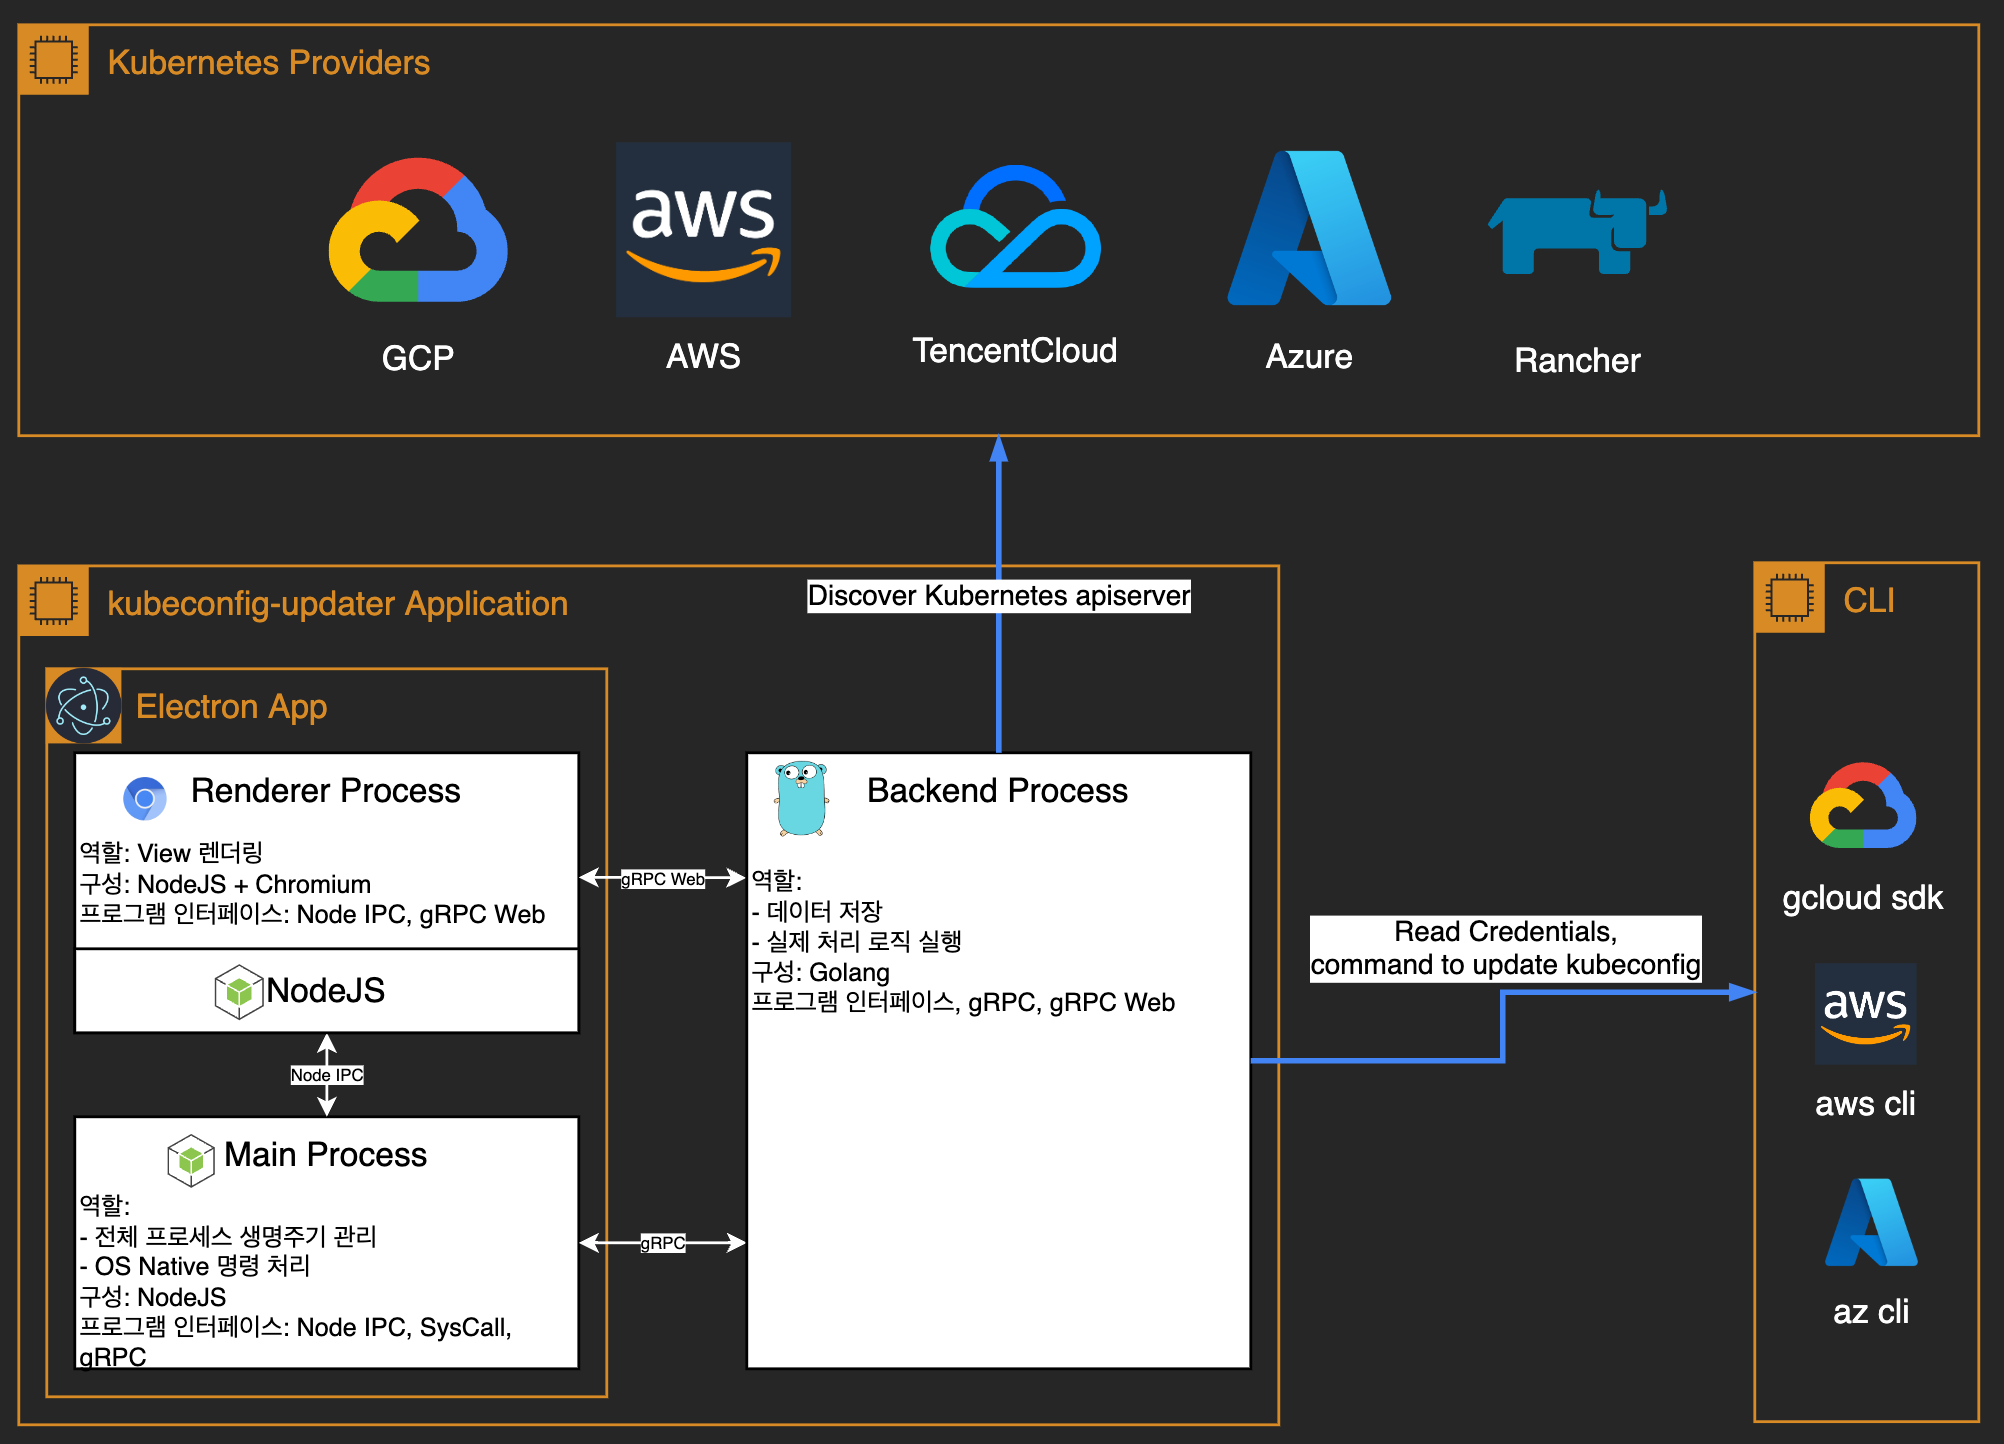Click the chip icon next to CLI
Image resolution: width=2004 pixels, height=1444 pixels.
click(1789, 598)
